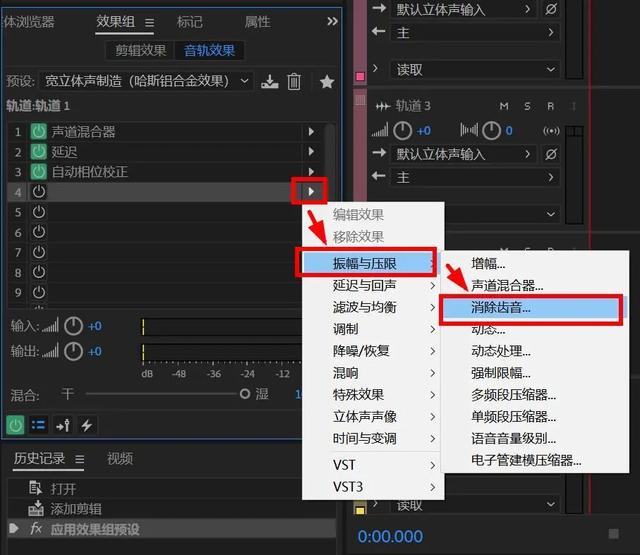
Task: Click the lightning apply icon
Action: [87, 426]
